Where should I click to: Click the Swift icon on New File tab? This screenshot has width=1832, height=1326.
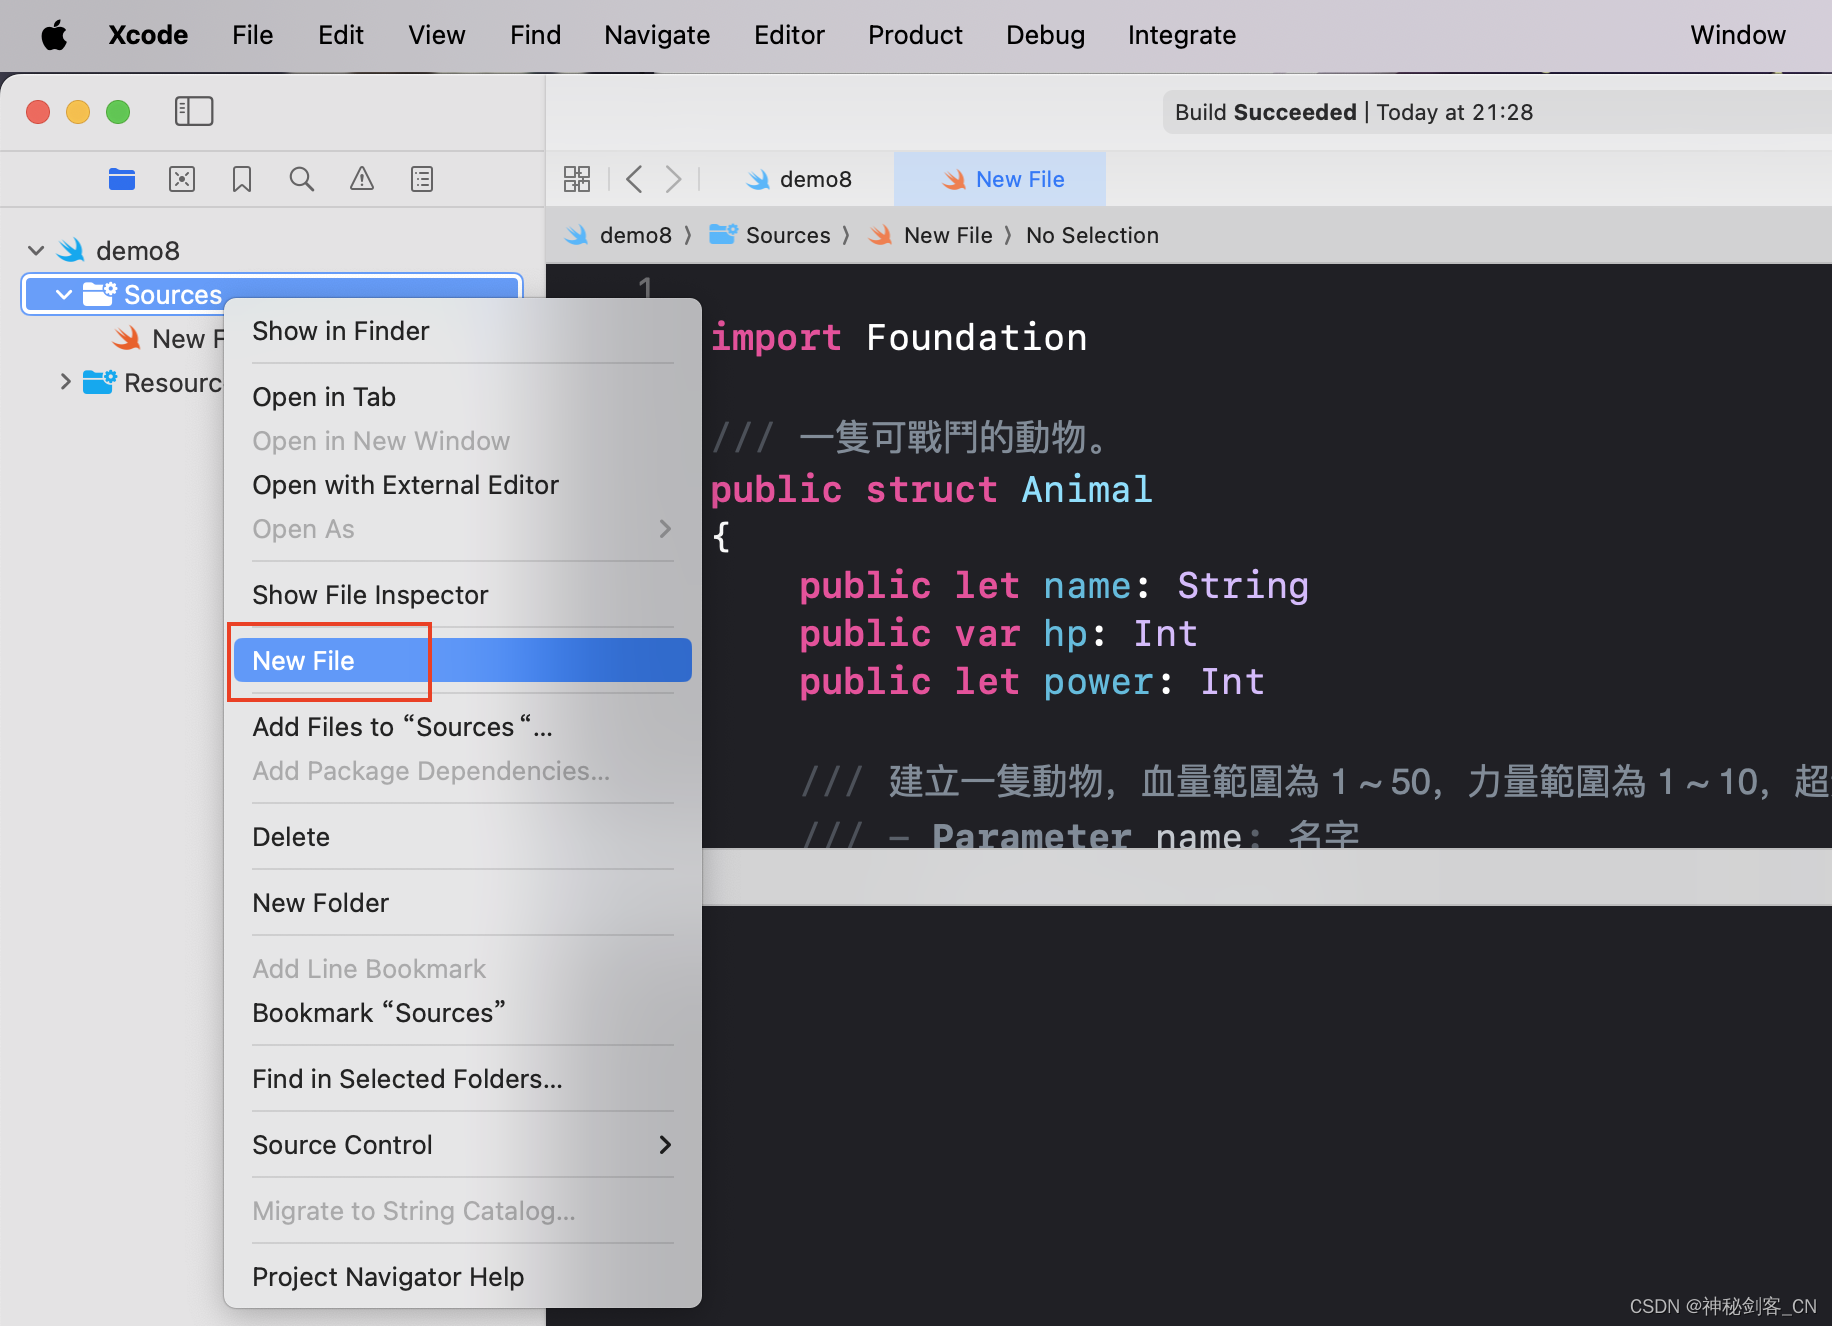954,179
